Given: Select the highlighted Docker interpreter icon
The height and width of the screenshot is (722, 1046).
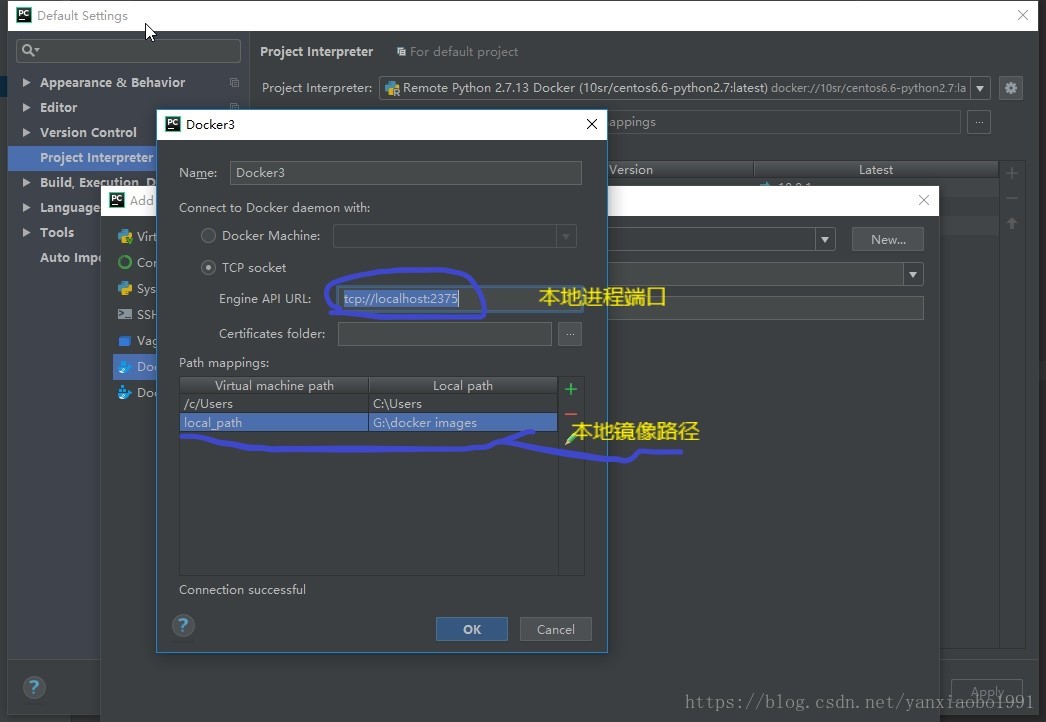Looking at the screenshot, I should coord(125,366).
